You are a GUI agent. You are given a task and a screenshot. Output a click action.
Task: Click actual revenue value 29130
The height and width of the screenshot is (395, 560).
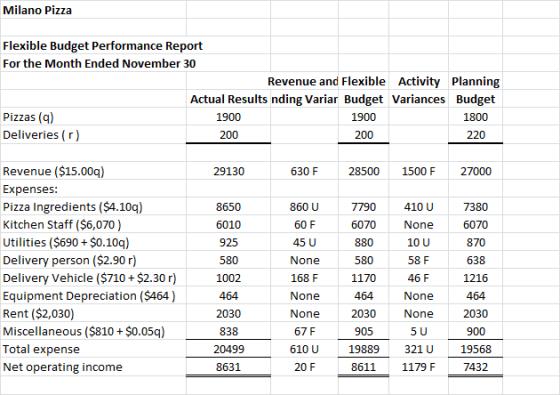(229, 171)
